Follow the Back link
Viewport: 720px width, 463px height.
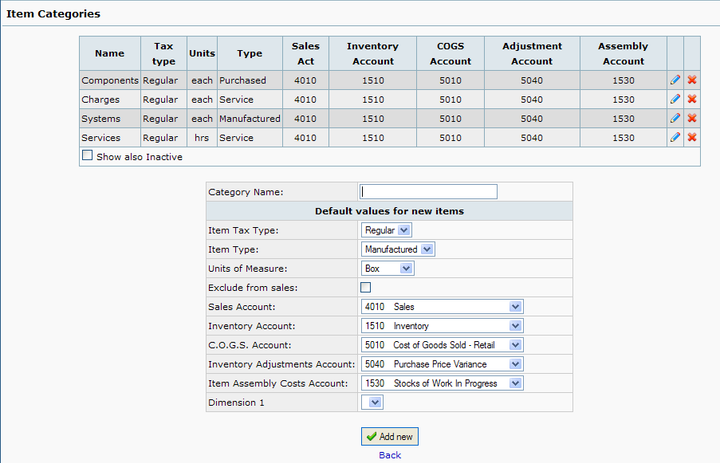pos(389,455)
